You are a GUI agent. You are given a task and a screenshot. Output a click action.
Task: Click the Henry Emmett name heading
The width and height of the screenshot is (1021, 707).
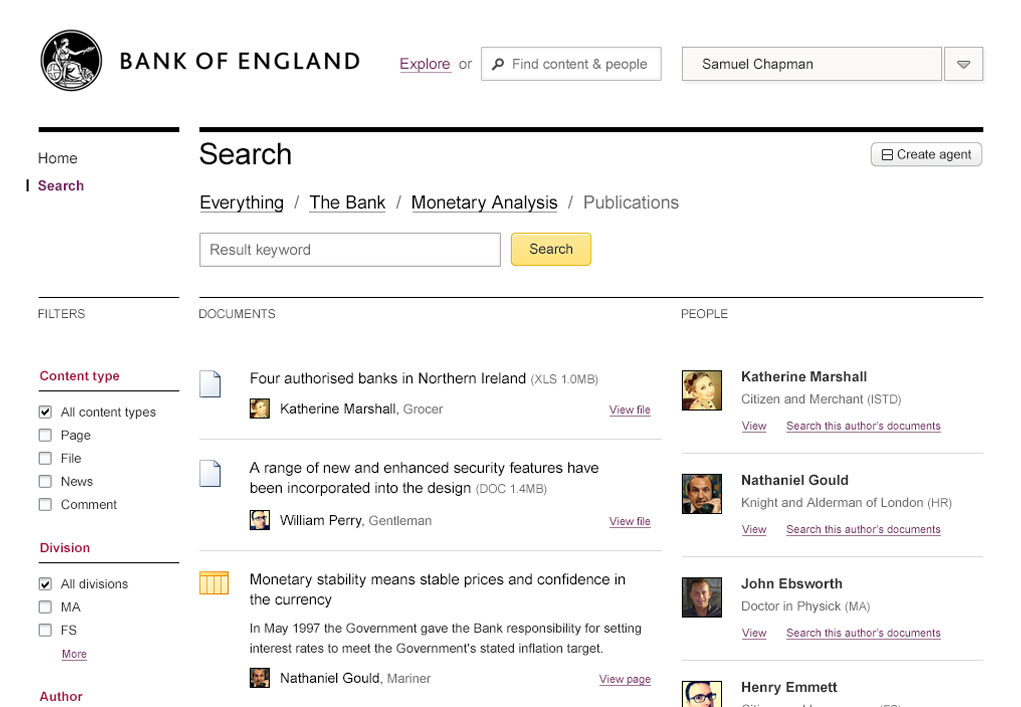pyautogui.click(x=789, y=687)
